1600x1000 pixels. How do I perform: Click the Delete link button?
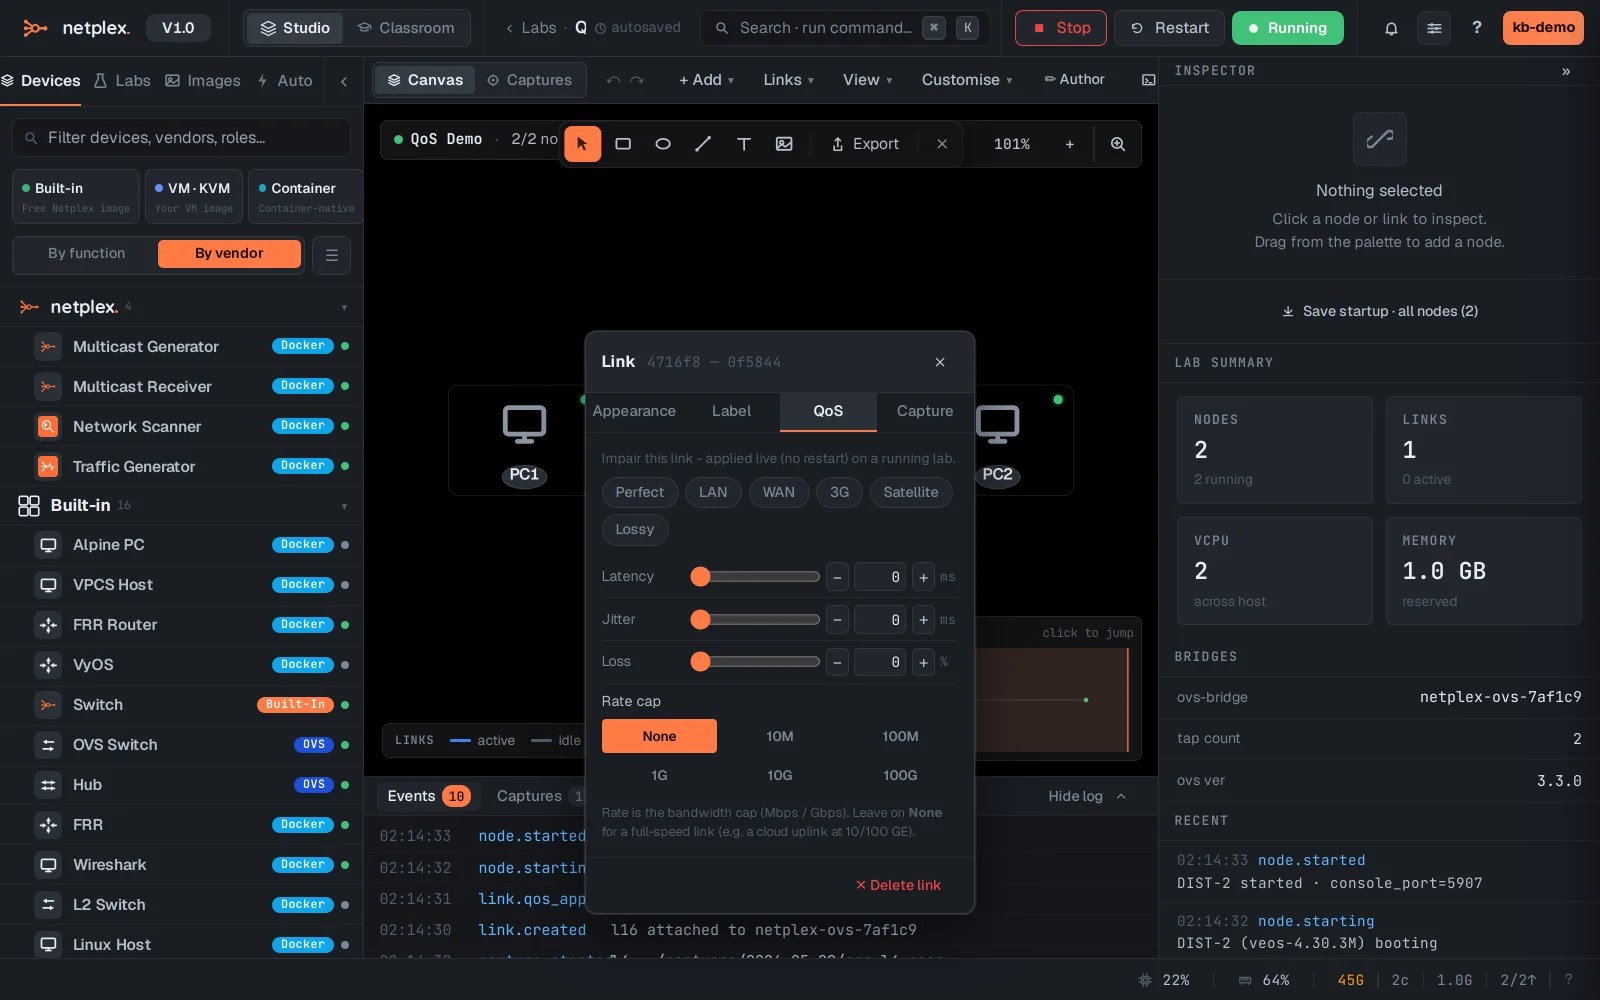pyautogui.click(x=898, y=885)
